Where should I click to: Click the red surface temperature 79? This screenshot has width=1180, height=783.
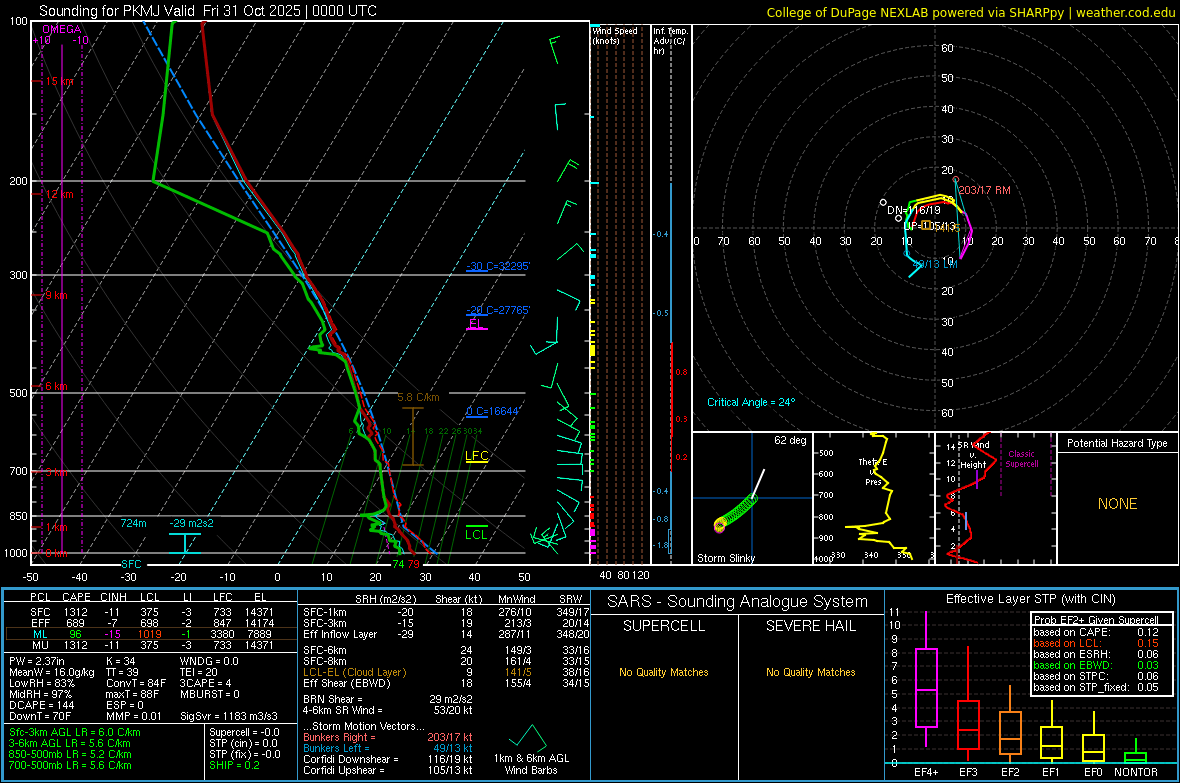[x=414, y=564]
